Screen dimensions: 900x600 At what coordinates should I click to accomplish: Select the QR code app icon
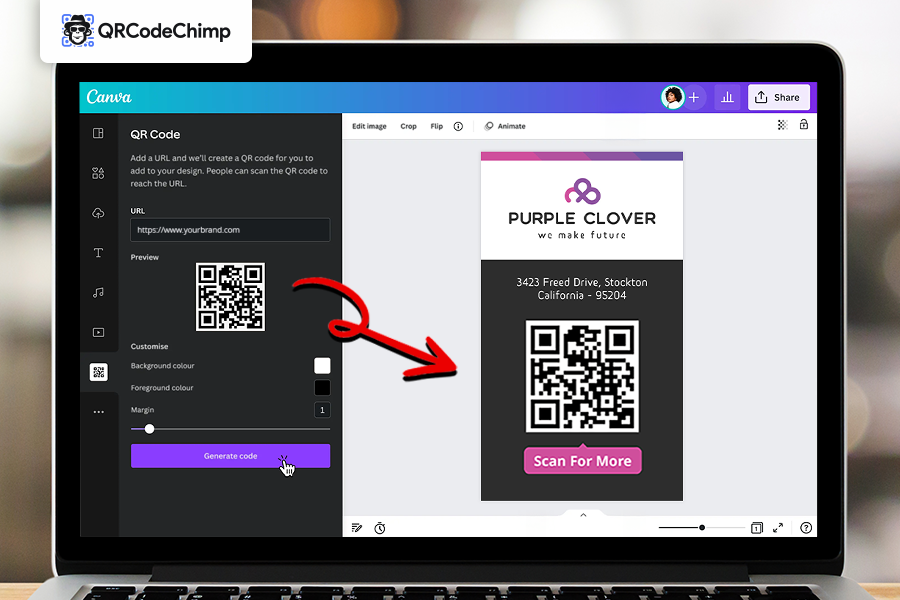point(98,372)
